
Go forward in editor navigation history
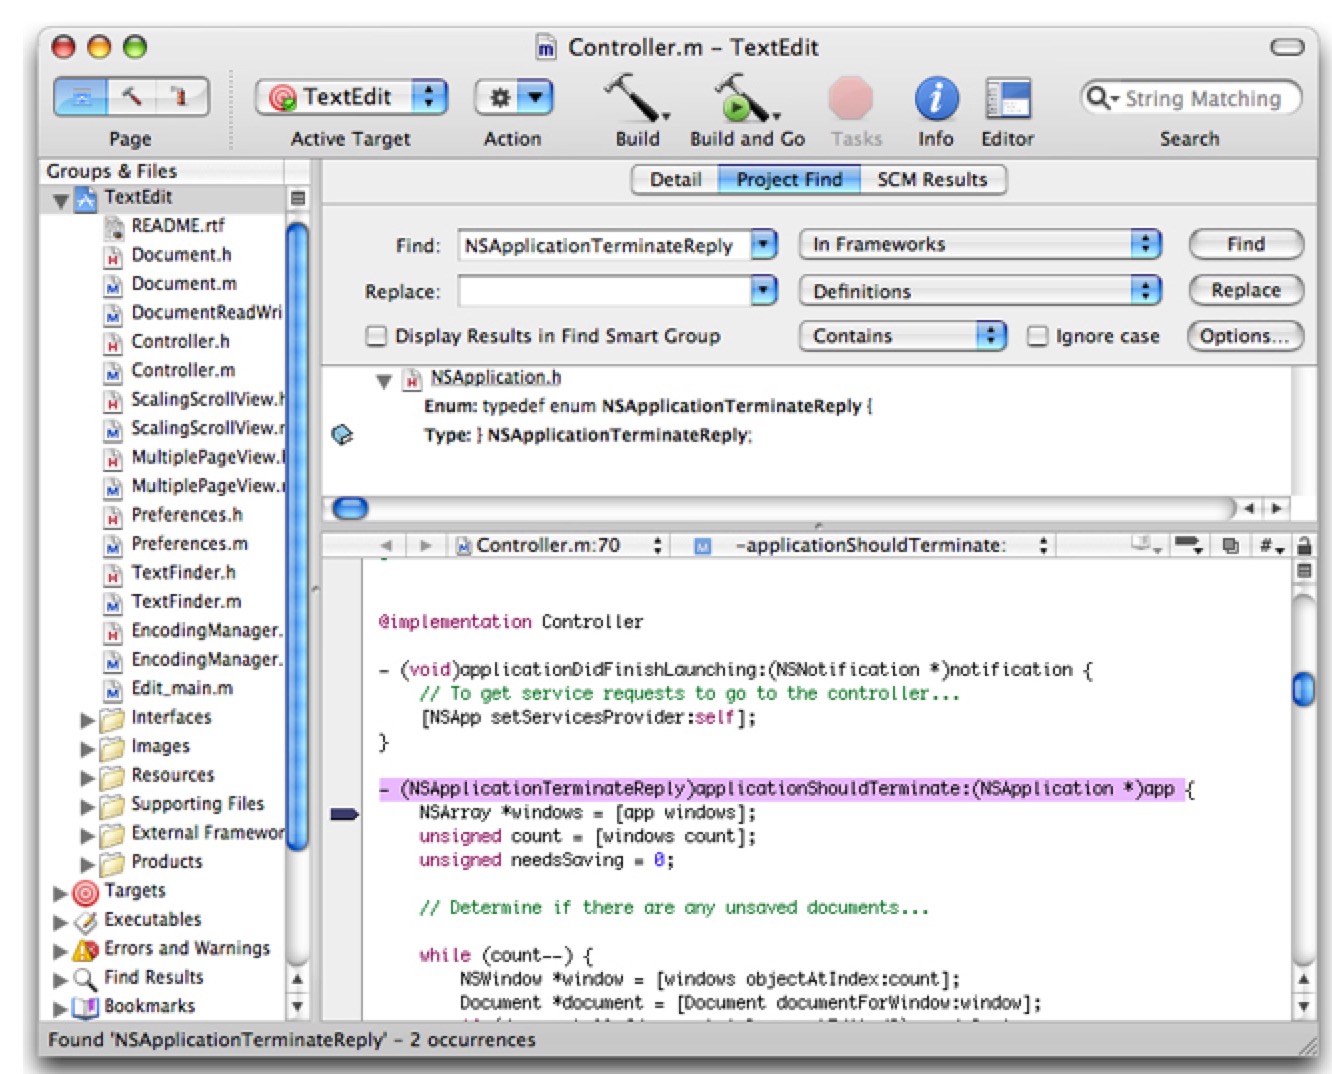coord(426,546)
